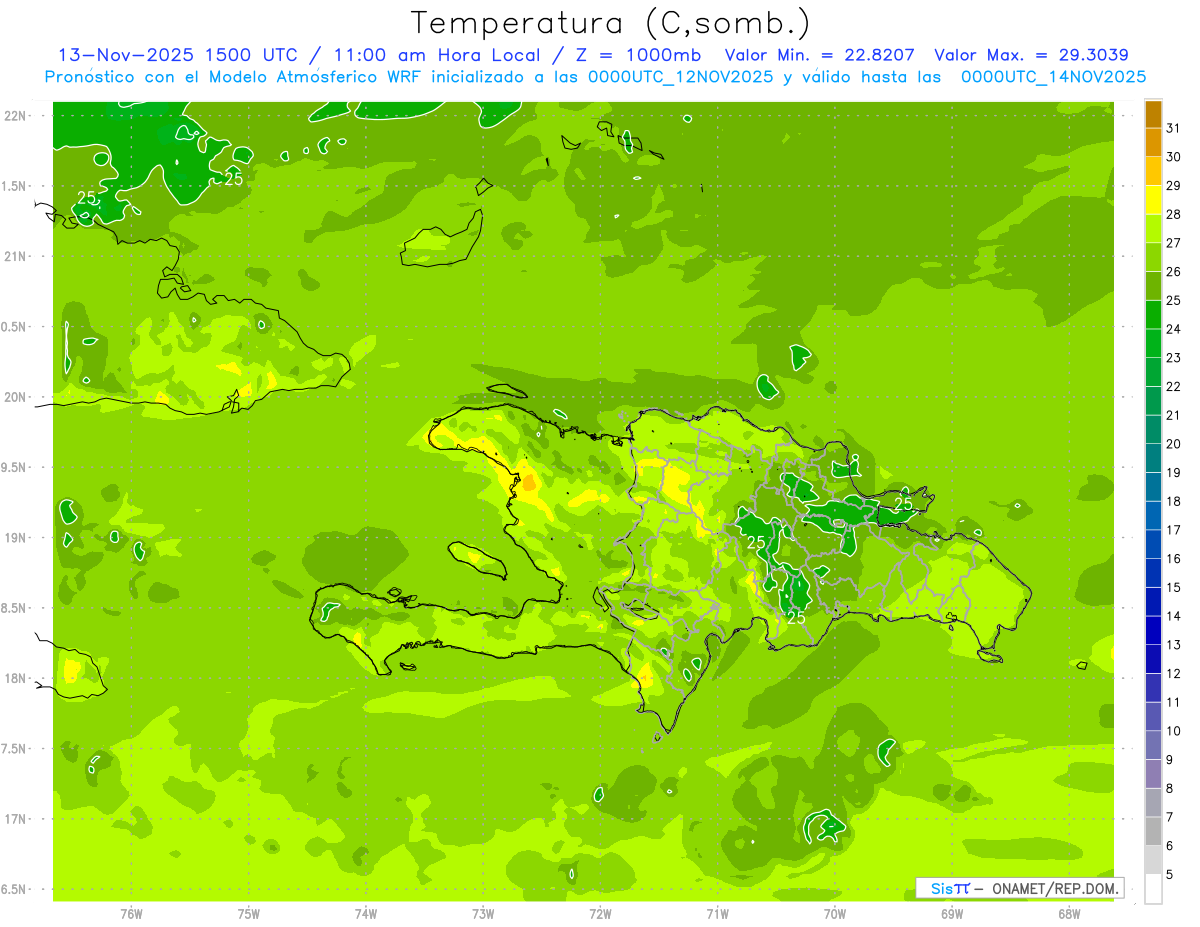
Task: Click the color bar scale number "29"
Action: click(1174, 186)
